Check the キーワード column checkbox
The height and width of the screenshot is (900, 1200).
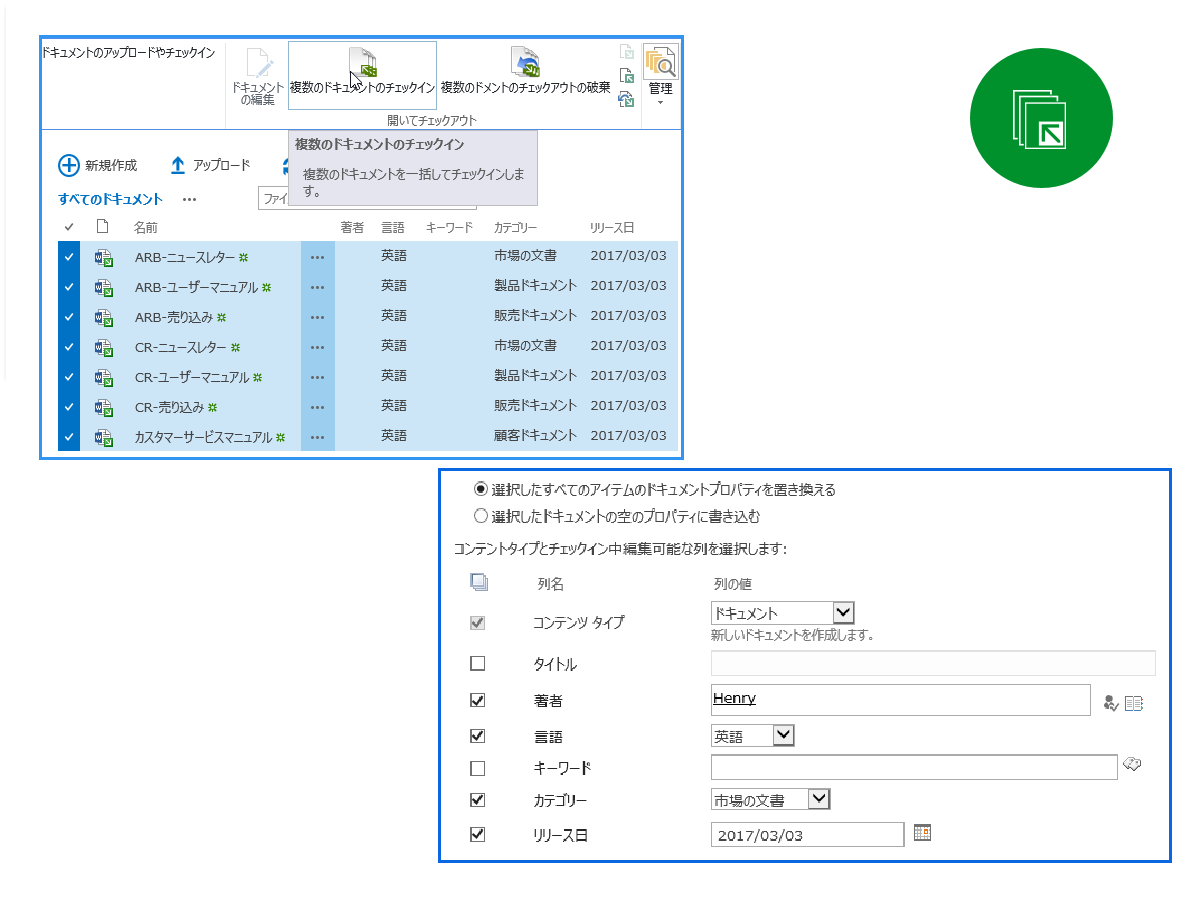point(478,768)
